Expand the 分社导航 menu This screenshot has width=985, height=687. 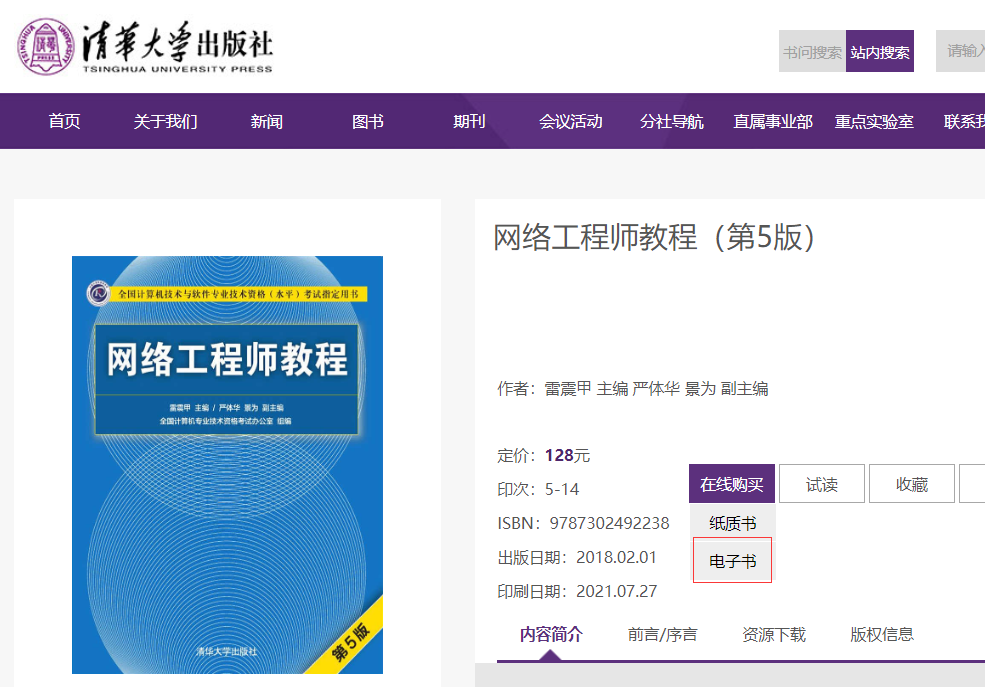[672, 121]
